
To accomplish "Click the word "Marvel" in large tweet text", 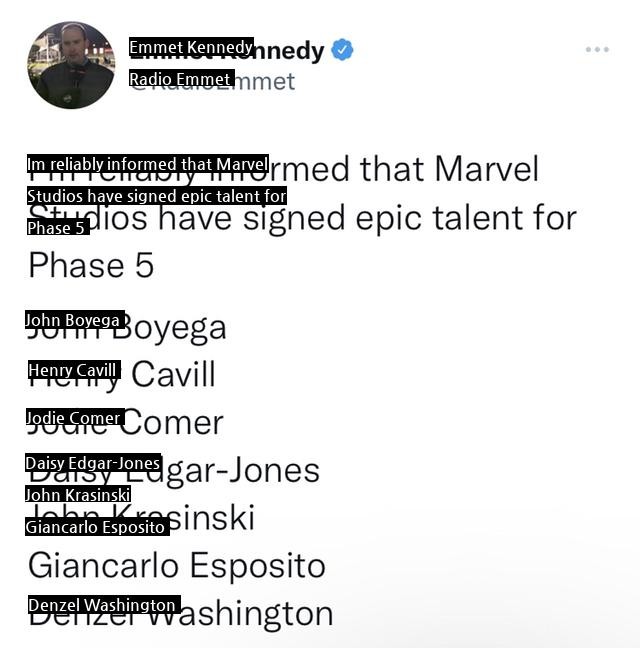I will [x=485, y=169].
